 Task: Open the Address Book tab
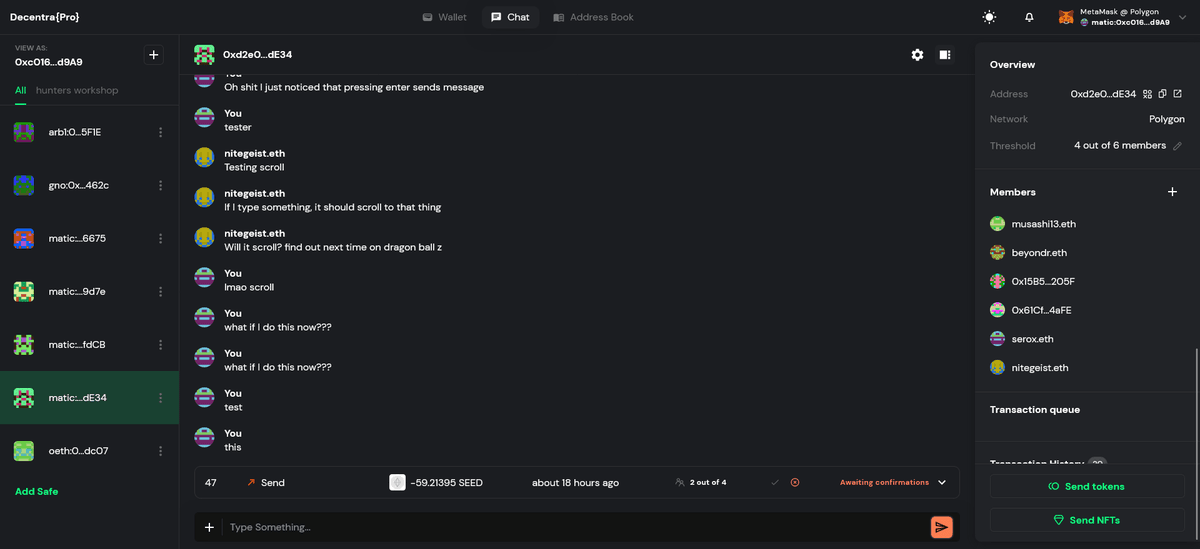click(593, 17)
